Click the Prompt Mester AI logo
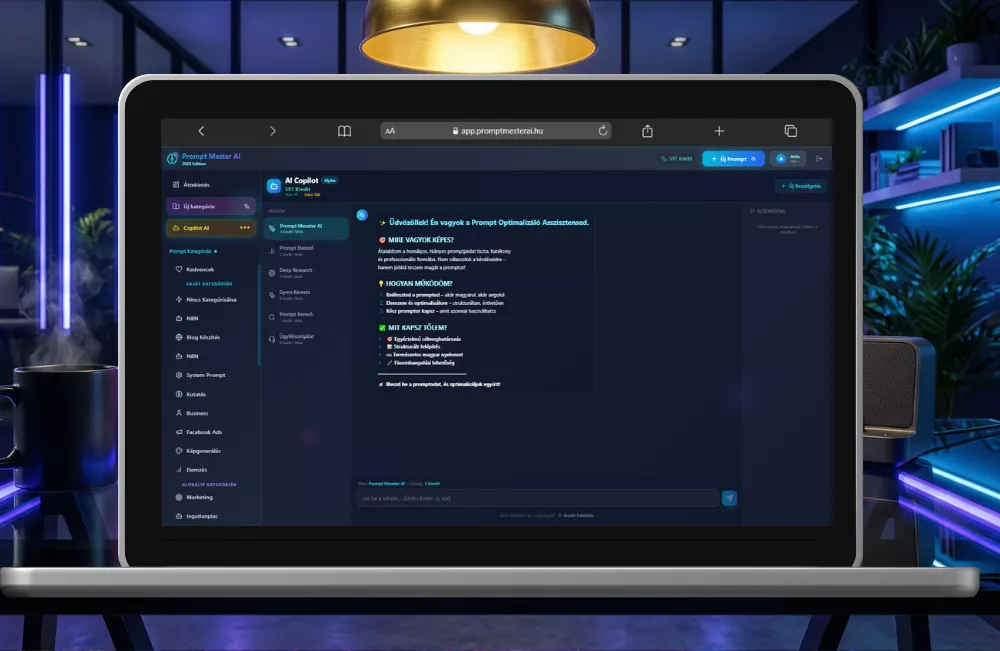 pos(173,158)
